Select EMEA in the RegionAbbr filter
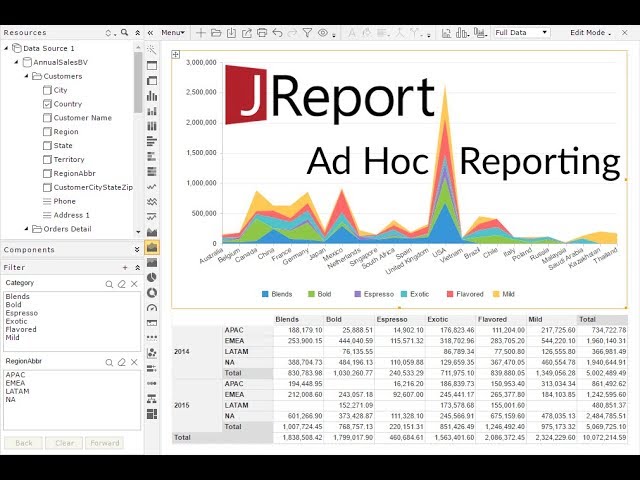 coord(15,383)
